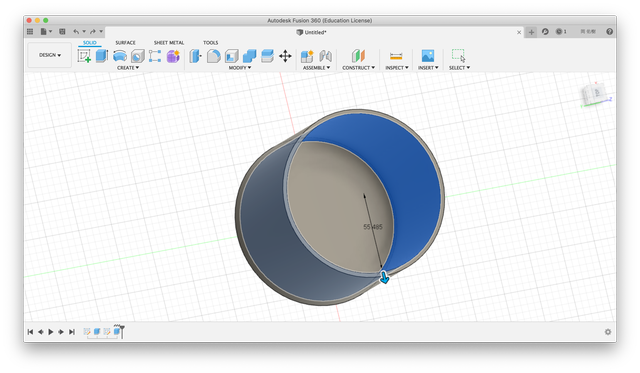Select the Extrude tool

[x=102, y=56]
